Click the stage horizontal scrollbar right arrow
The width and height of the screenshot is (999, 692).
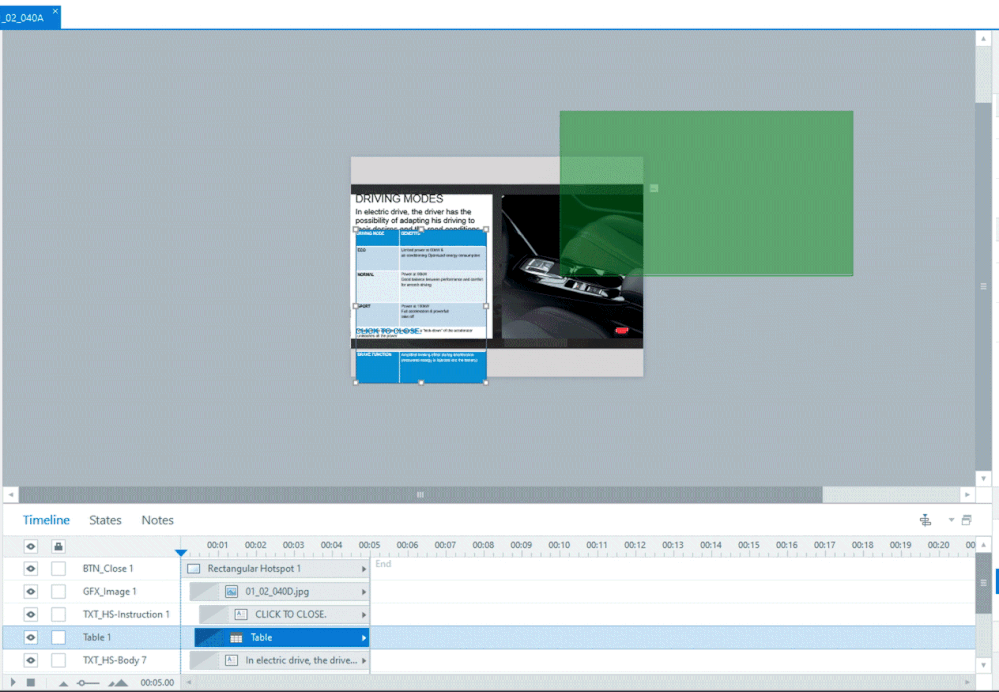967,494
